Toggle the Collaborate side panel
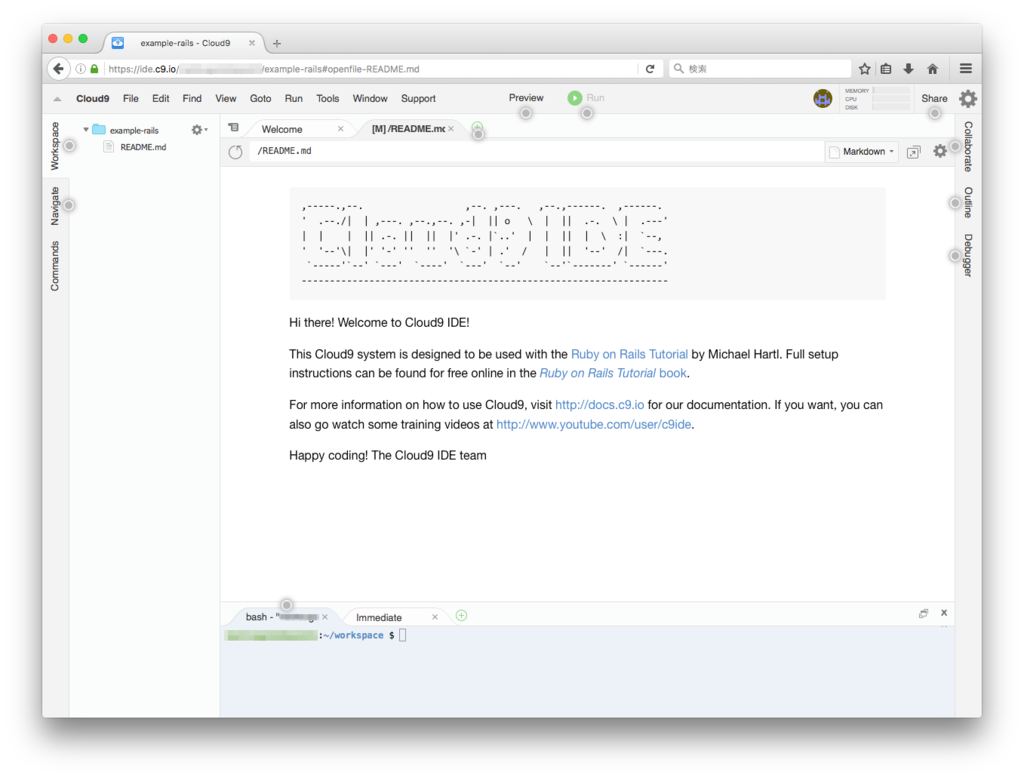The width and height of the screenshot is (1024, 778). pos(968,146)
